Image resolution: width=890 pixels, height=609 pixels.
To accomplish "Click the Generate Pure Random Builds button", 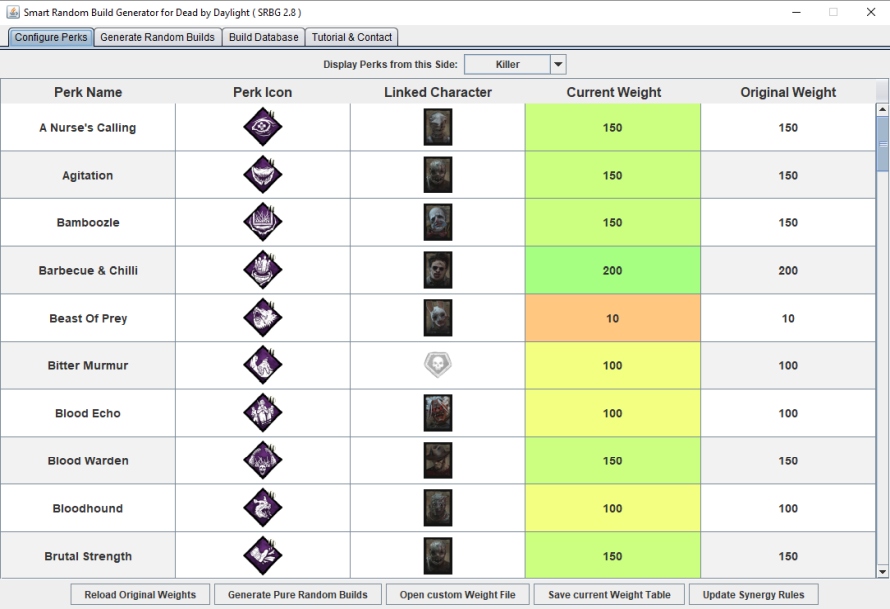I will [297, 594].
